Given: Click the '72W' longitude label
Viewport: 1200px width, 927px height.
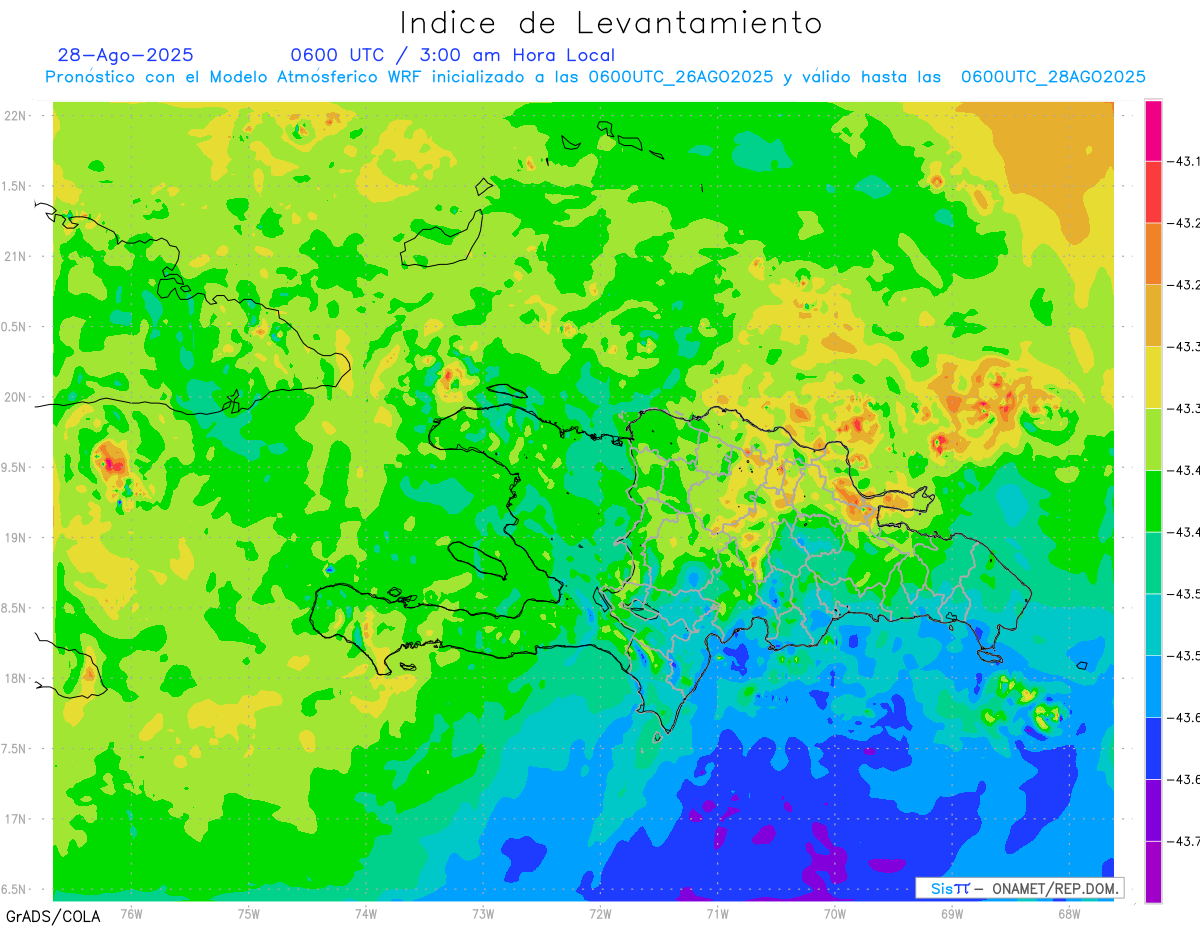Looking at the screenshot, I should [x=600, y=913].
